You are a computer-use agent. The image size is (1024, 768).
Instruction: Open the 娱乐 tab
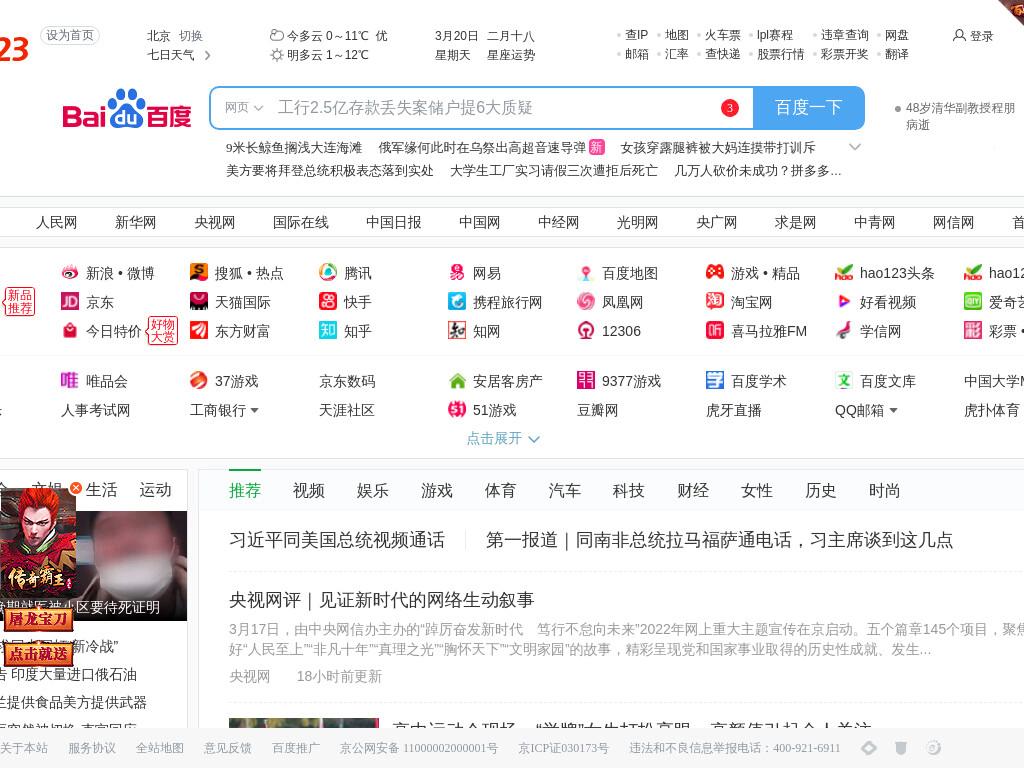coord(373,490)
